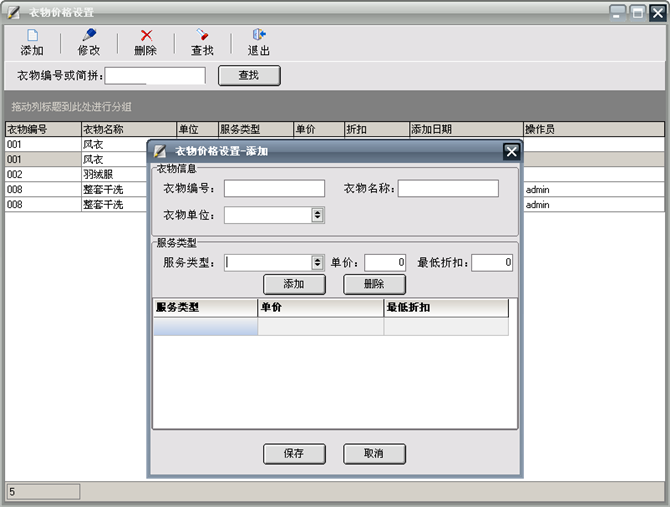Click the main window title bar pencil icon
The width and height of the screenshot is (670, 507).
point(14,12)
